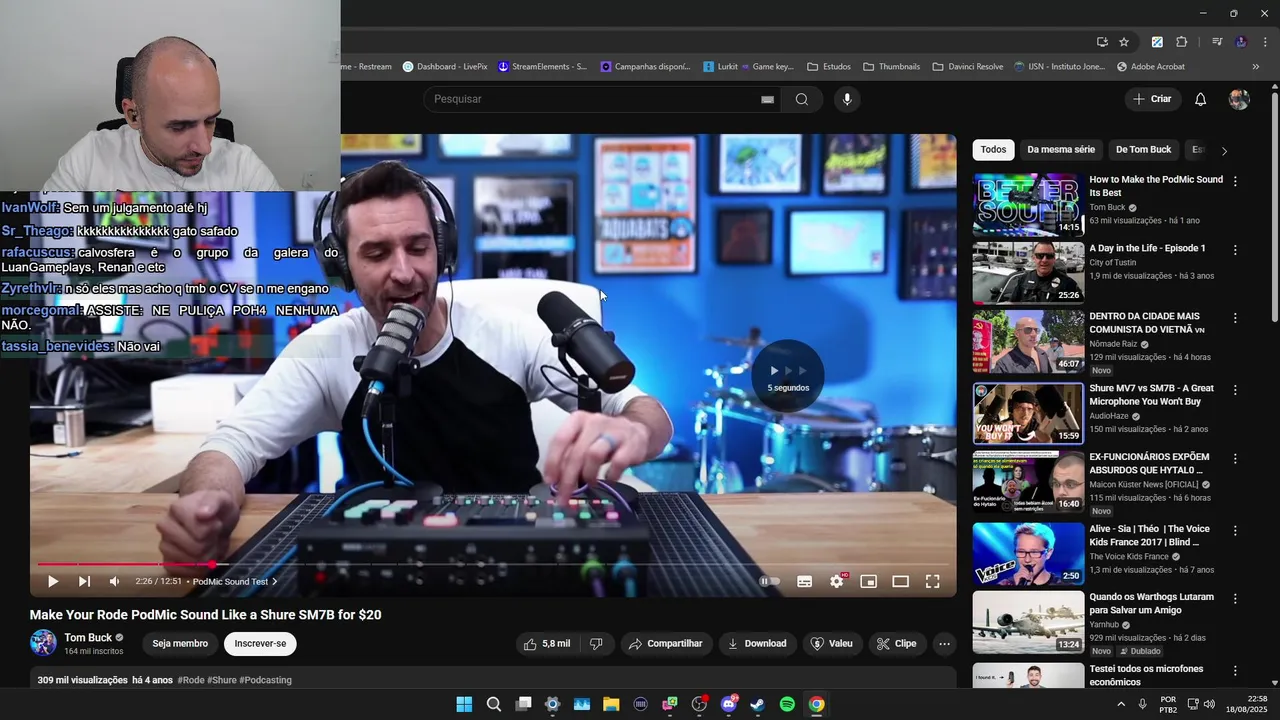Enter fullscreen mode
This screenshot has width=1280, height=720.
[x=932, y=581]
